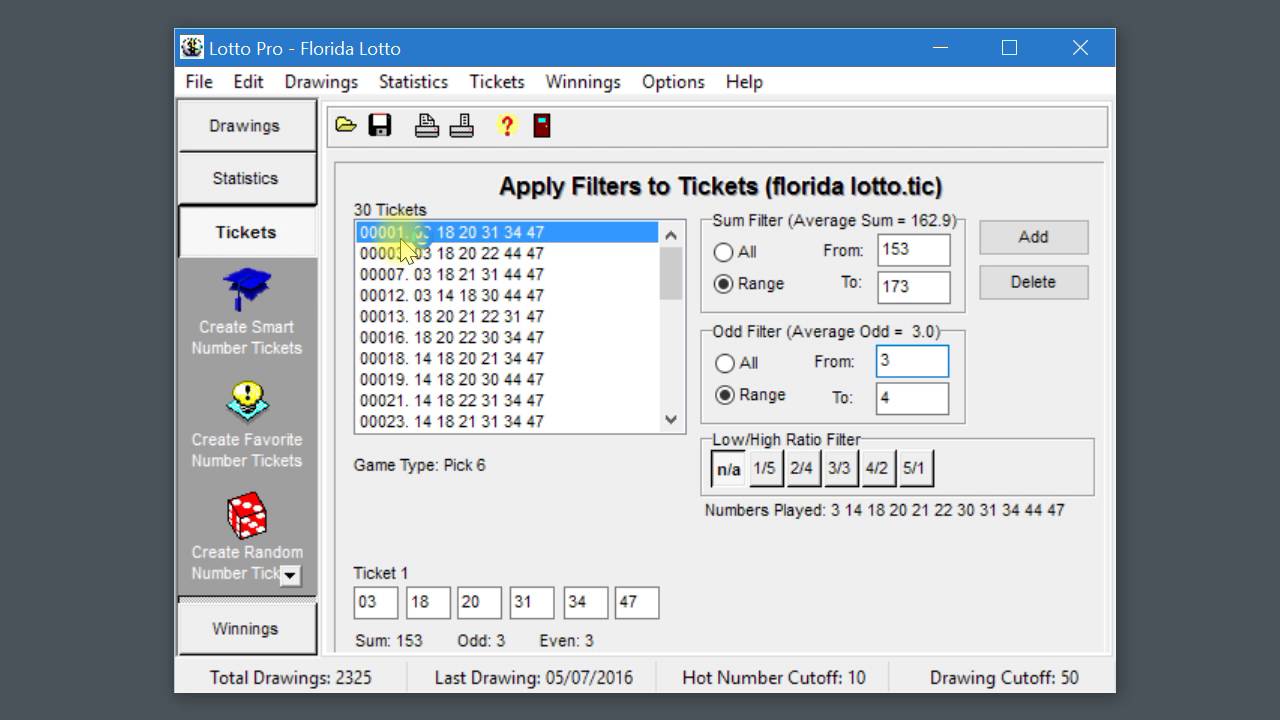Click the Ticket 1 field containing 20
Screen dimensions: 1280x720
pos(480,602)
